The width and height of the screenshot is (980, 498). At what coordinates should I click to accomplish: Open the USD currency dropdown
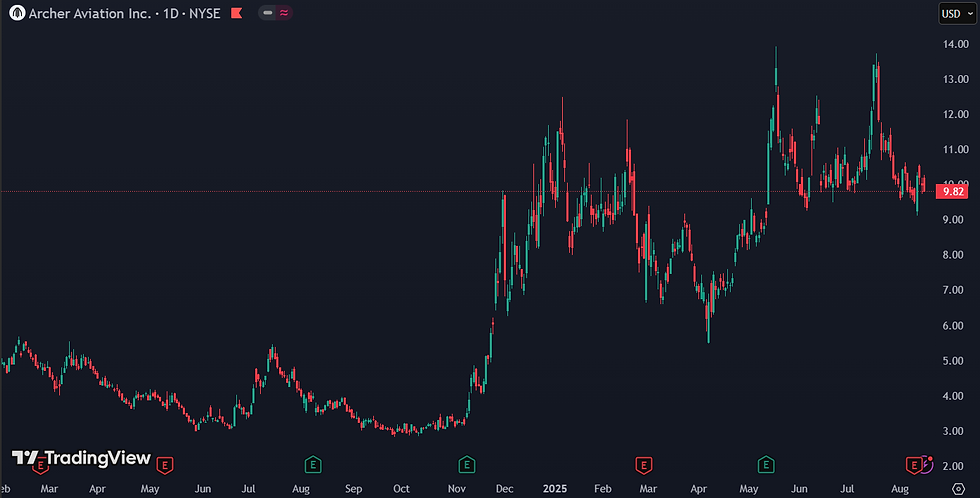pyautogui.click(x=957, y=13)
